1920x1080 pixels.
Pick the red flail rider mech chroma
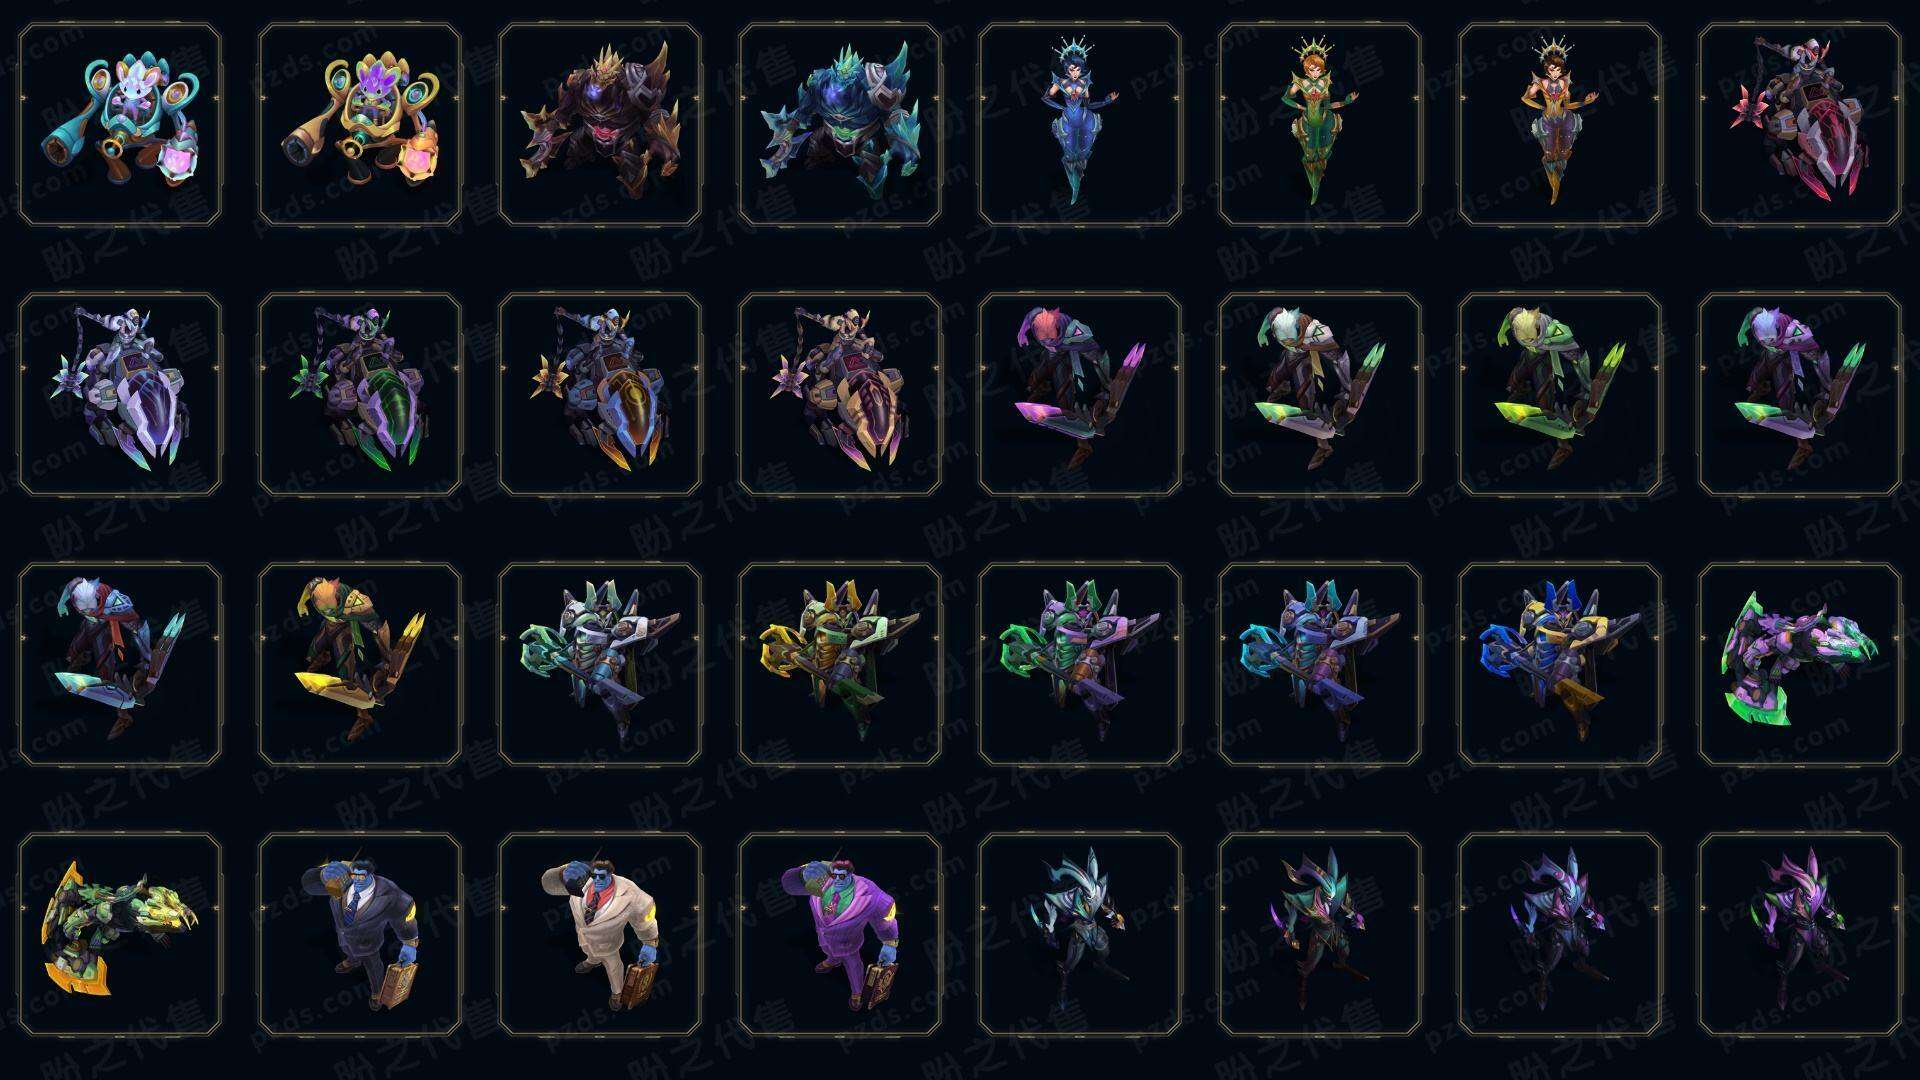1800,125
